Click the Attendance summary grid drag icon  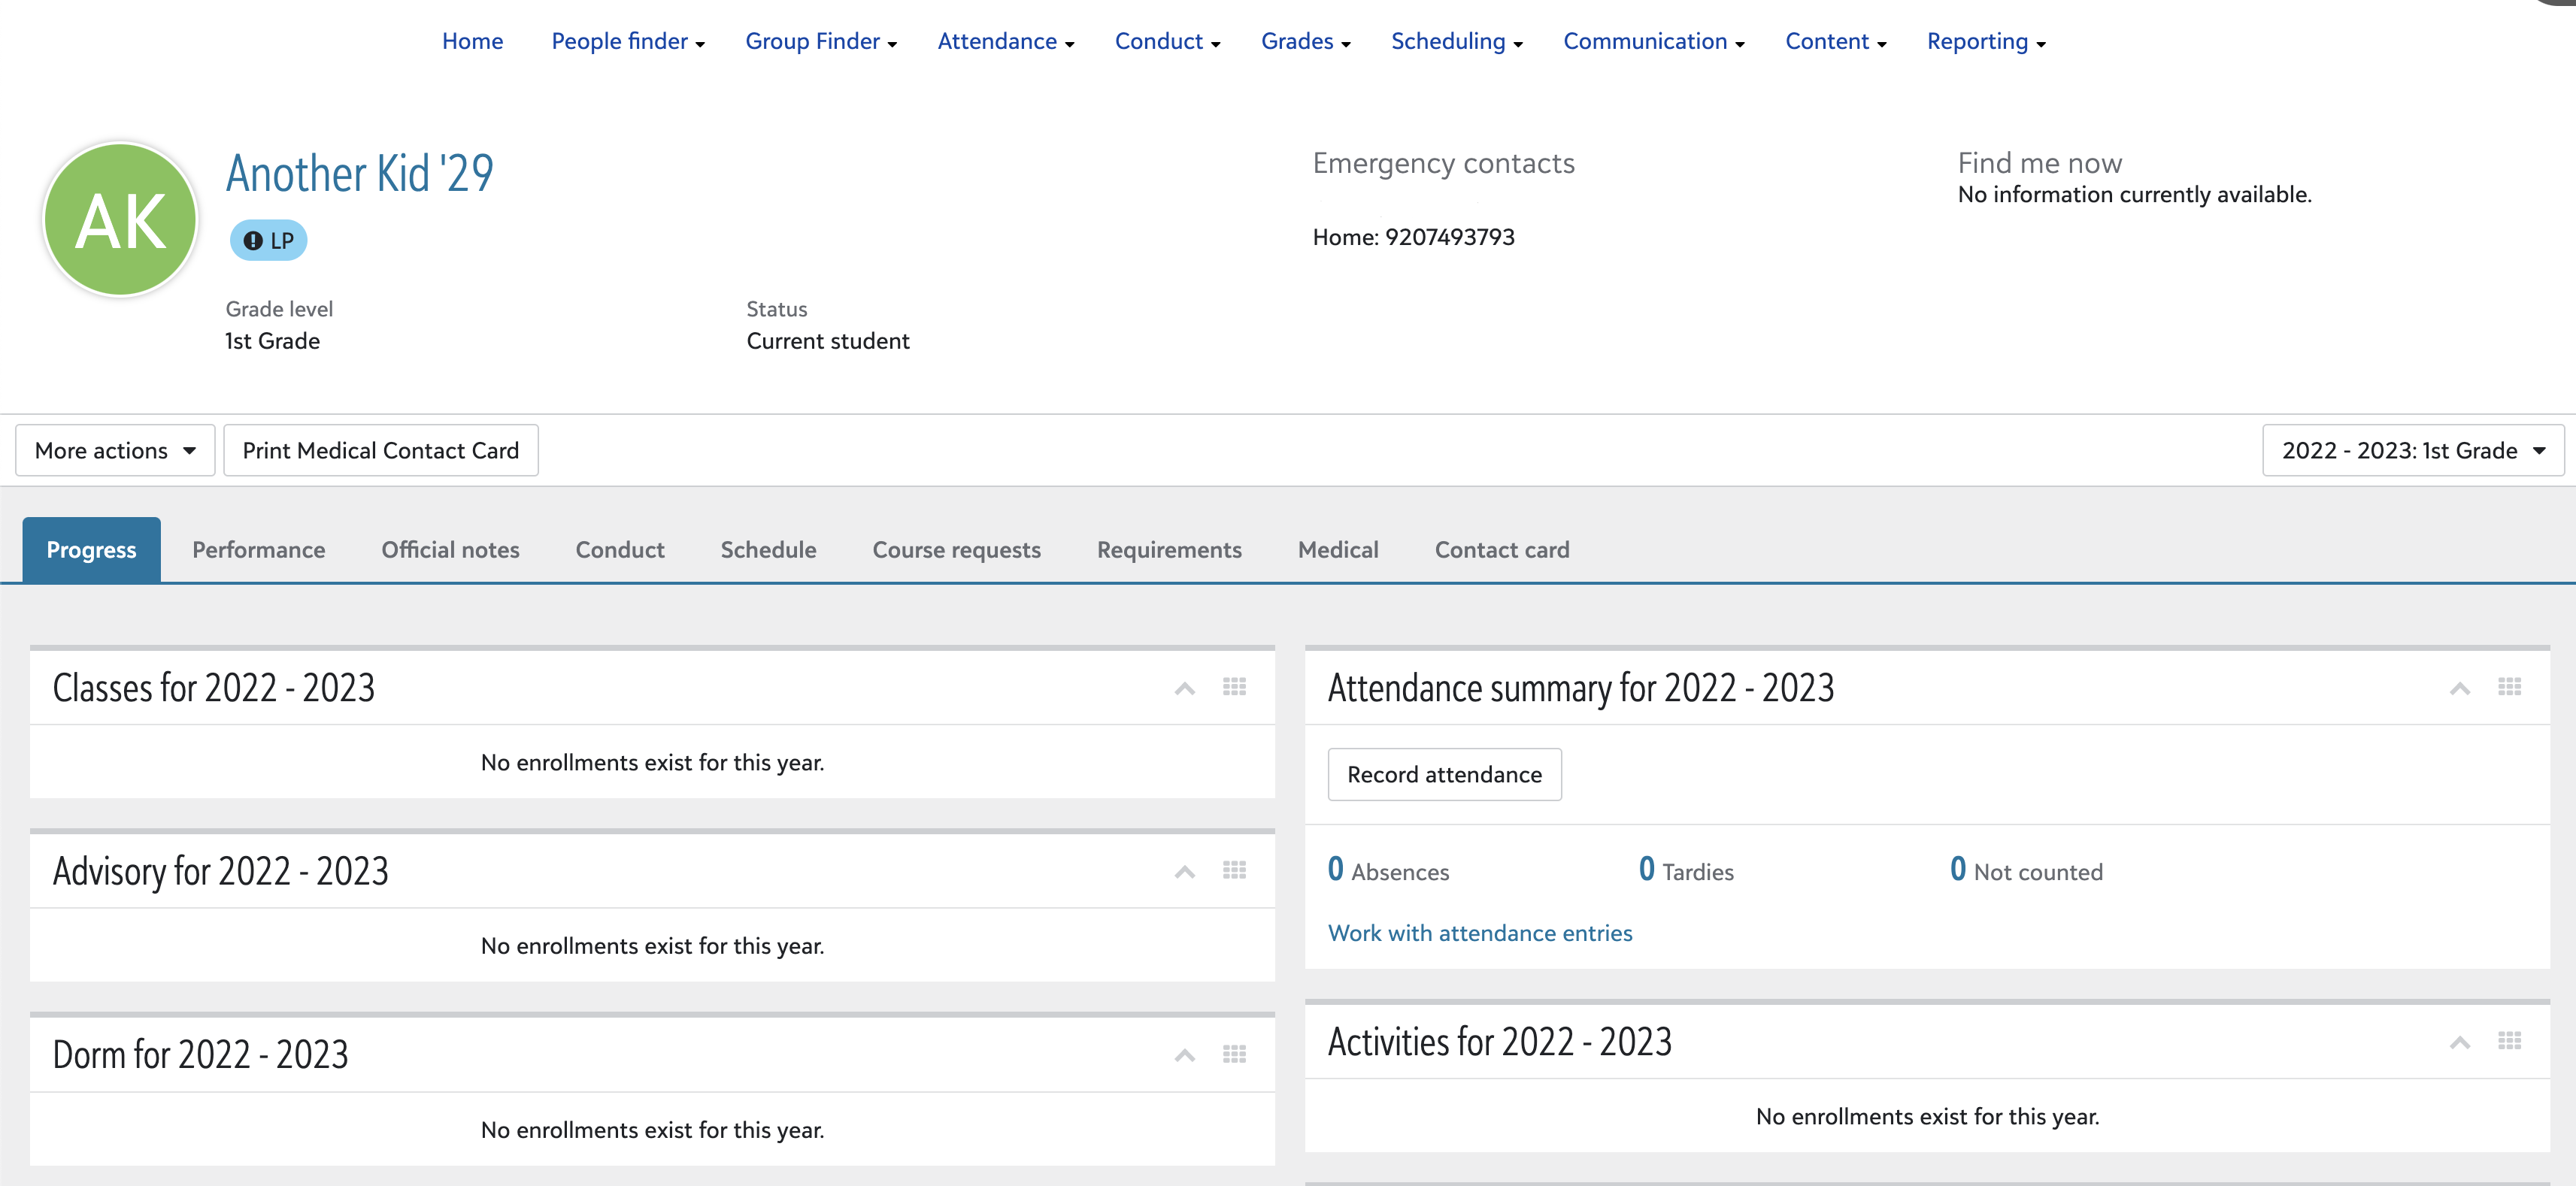pyautogui.click(x=2509, y=687)
